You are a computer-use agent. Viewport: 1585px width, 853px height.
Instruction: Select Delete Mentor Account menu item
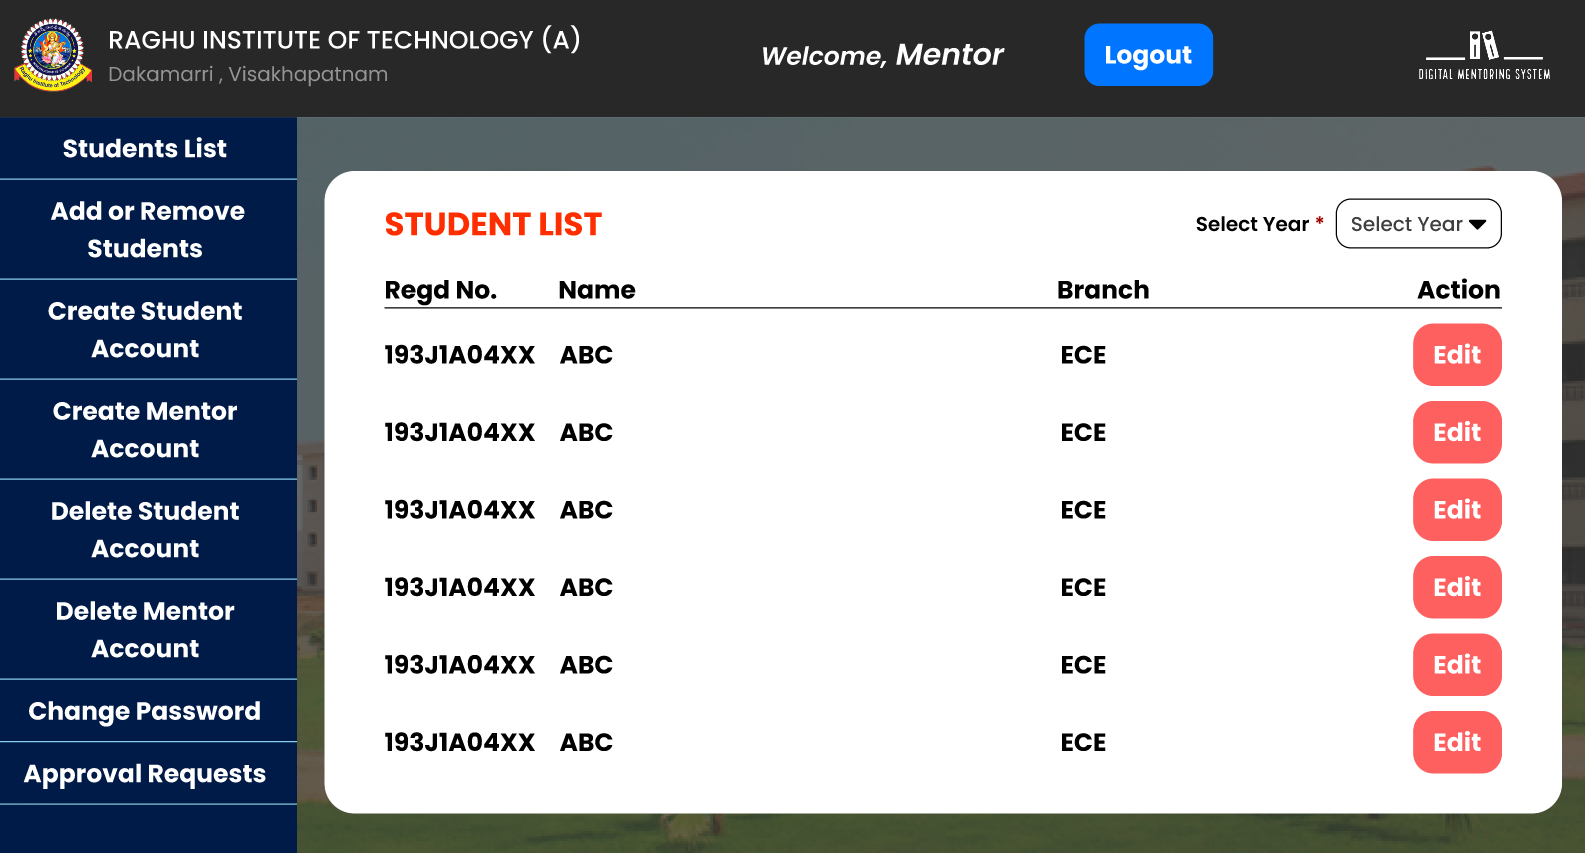coord(146,630)
